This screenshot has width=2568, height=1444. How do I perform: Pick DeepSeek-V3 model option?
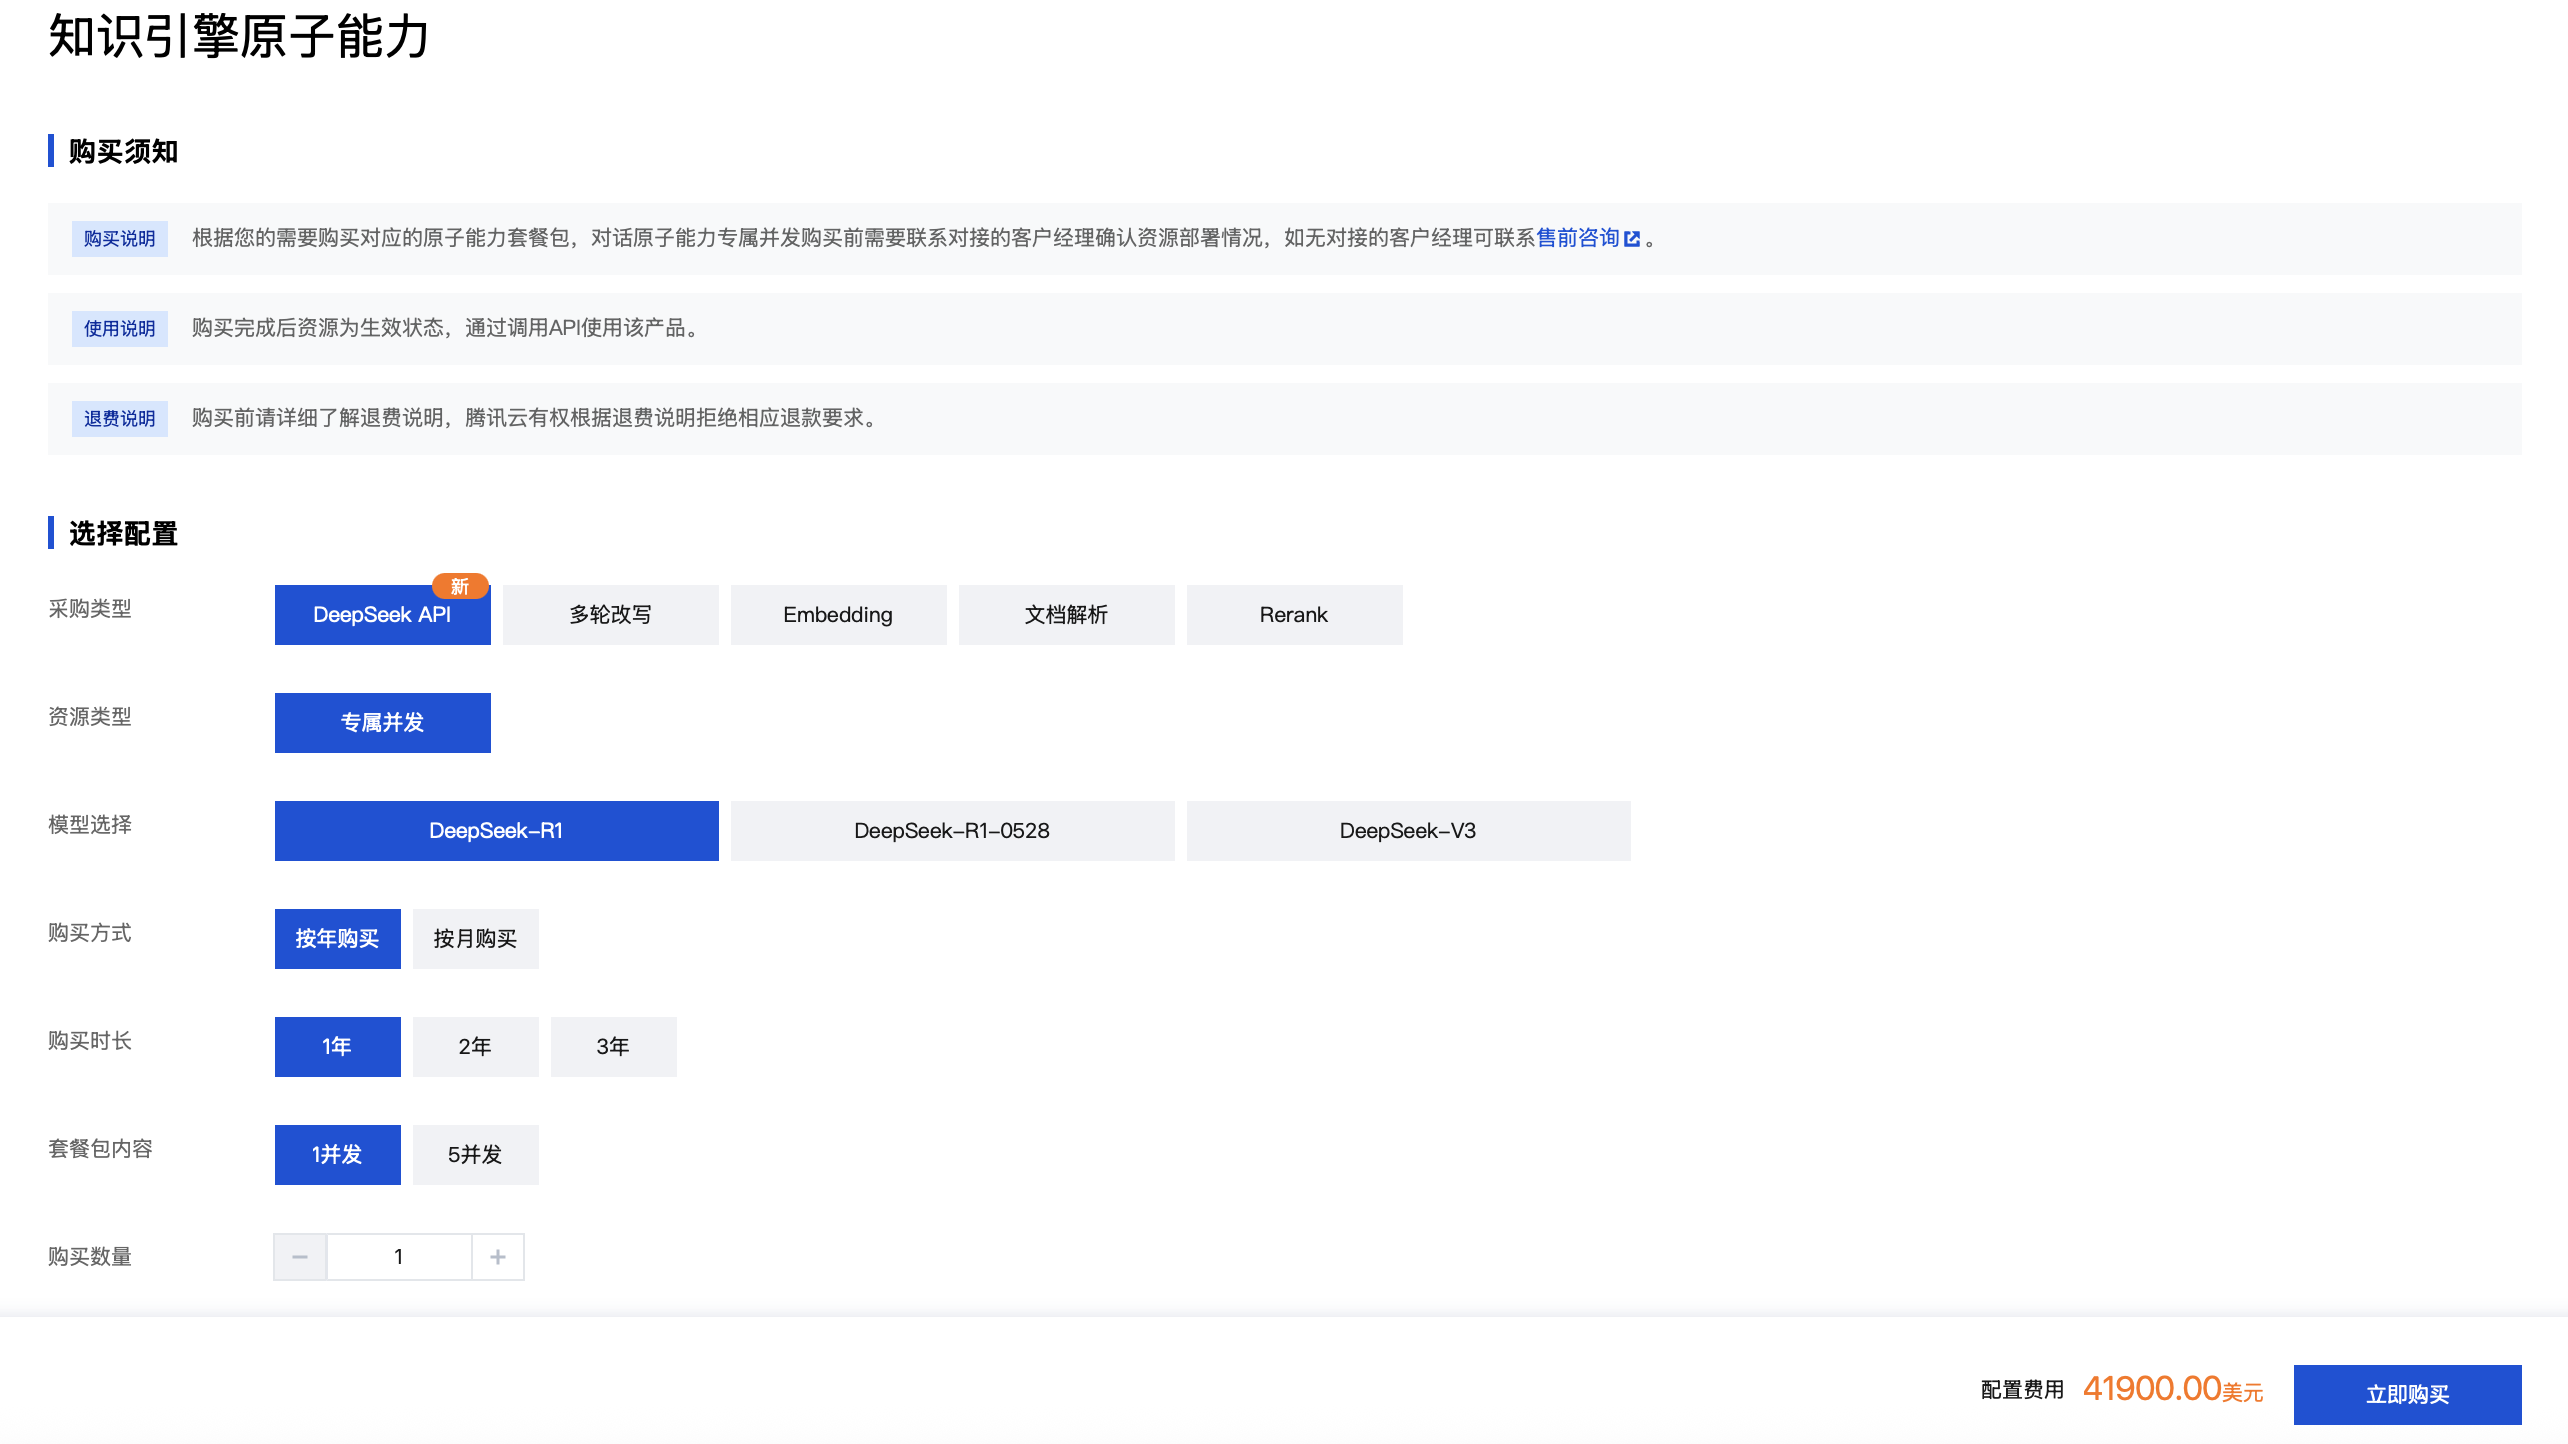[1408, 831]
